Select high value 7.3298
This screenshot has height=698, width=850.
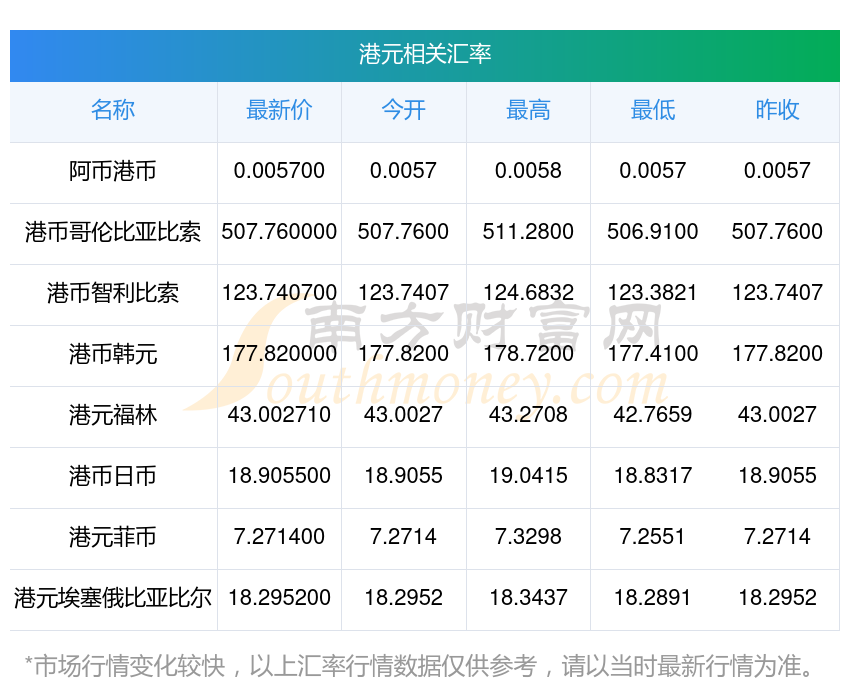point(528,537)
